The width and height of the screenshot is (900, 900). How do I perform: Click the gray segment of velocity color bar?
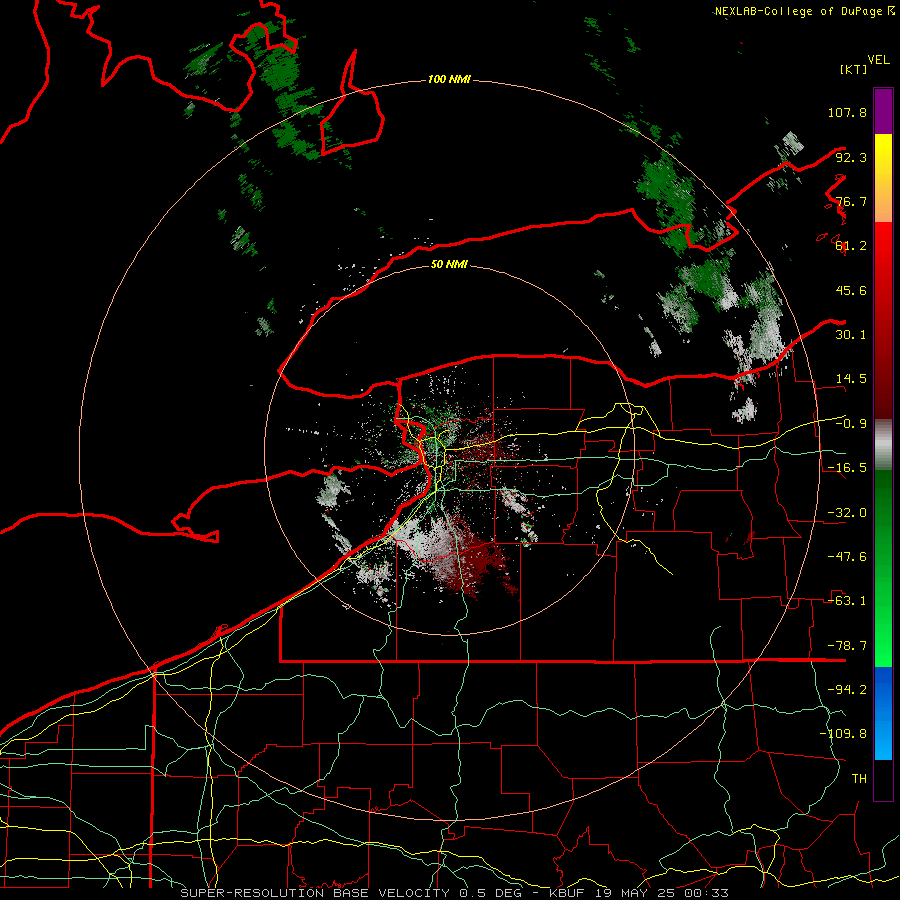[883, 445]
